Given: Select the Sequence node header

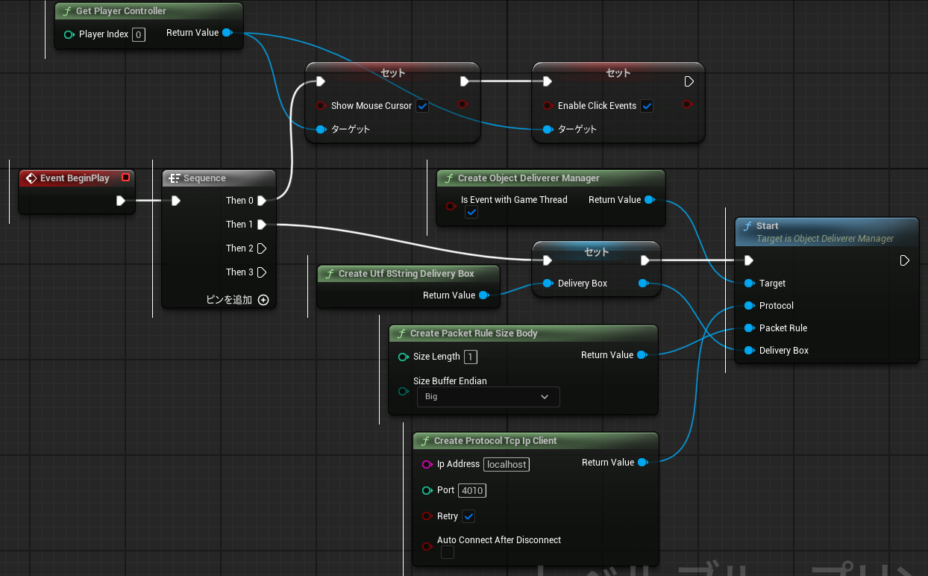Looking at the screenshot, I should coord(218,178).
